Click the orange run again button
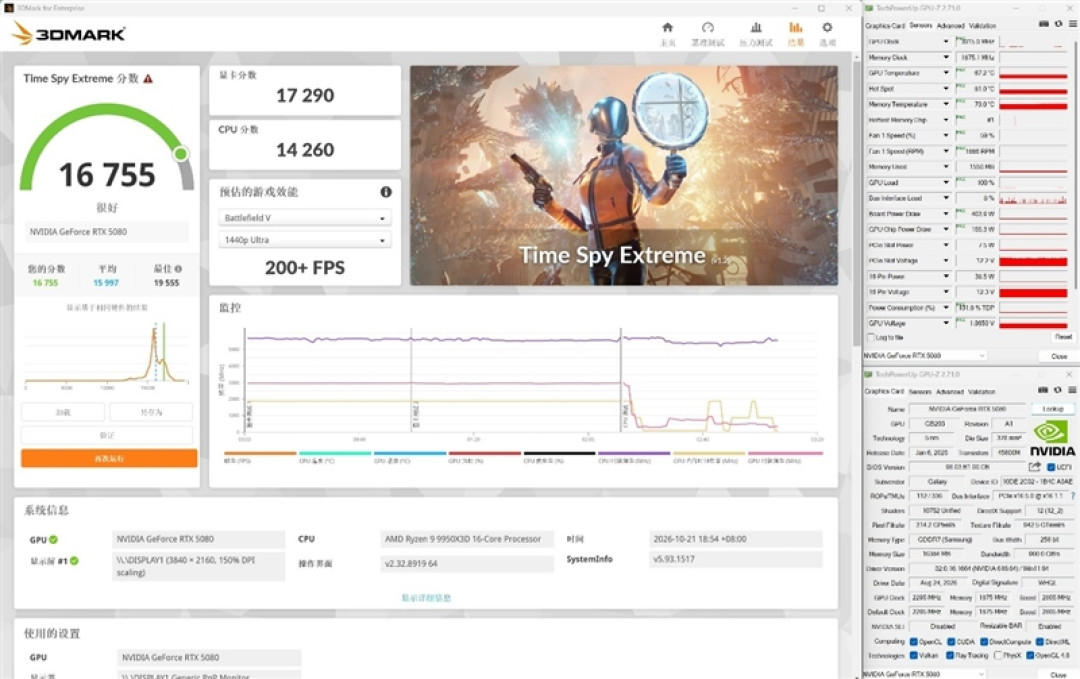Viewport: 1080px width, 679px height. point(109,458)
